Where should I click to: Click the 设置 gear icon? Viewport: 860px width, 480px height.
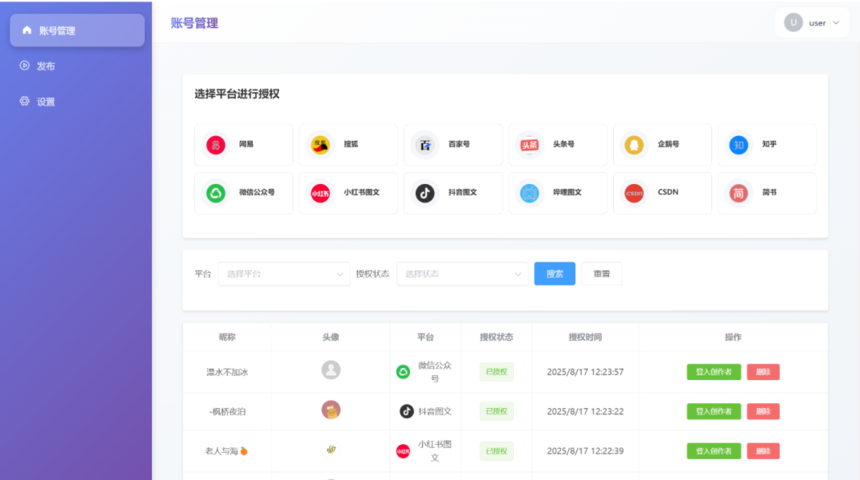tap(25, 101)
